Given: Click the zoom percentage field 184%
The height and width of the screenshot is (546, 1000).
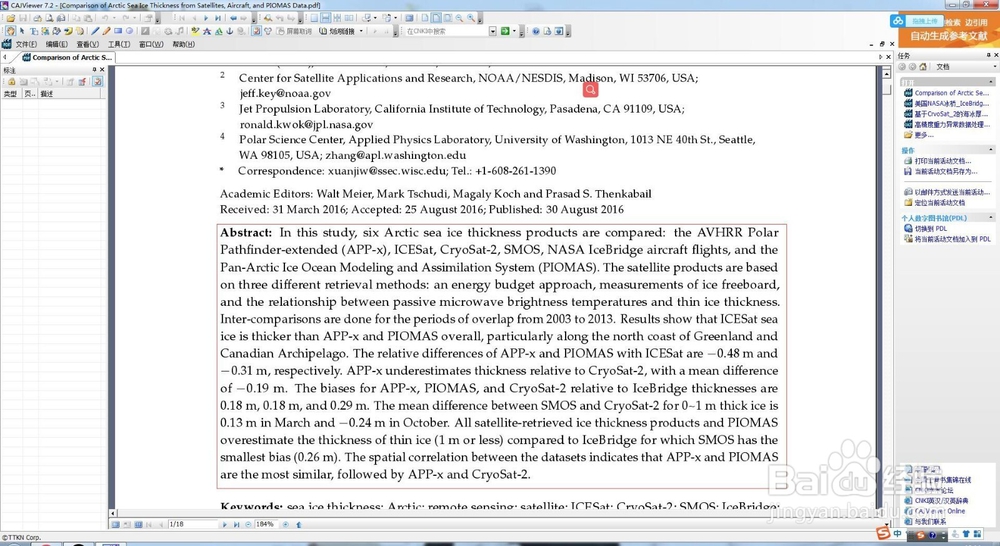Looking at the screenshot, I should 266,524.
